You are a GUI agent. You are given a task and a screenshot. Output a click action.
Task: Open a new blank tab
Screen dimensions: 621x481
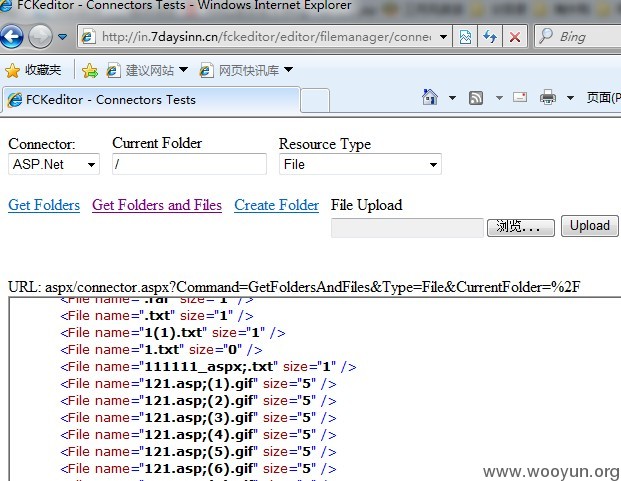[x=315, y=101]
